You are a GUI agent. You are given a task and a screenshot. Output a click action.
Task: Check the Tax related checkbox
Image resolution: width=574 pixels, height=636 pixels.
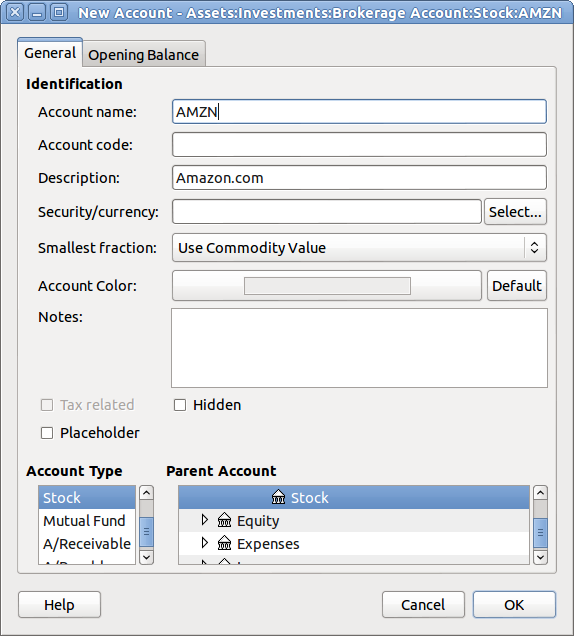pos(47,405)
